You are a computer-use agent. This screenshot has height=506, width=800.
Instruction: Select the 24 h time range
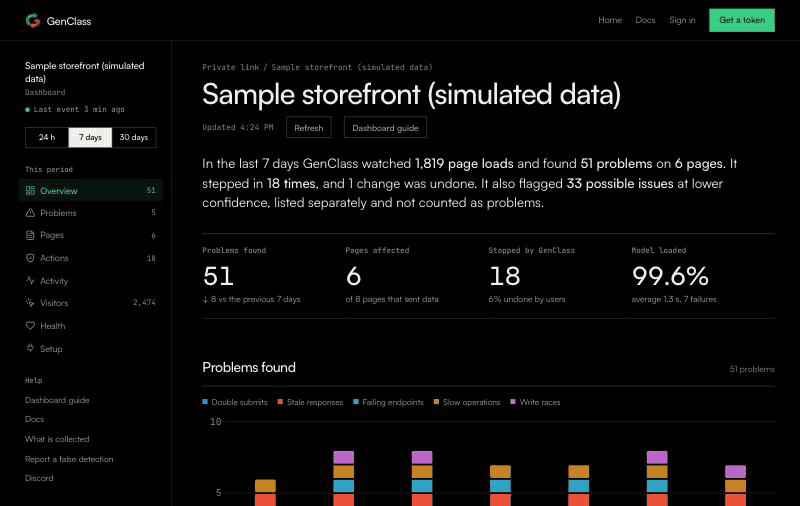click(47, 137)
